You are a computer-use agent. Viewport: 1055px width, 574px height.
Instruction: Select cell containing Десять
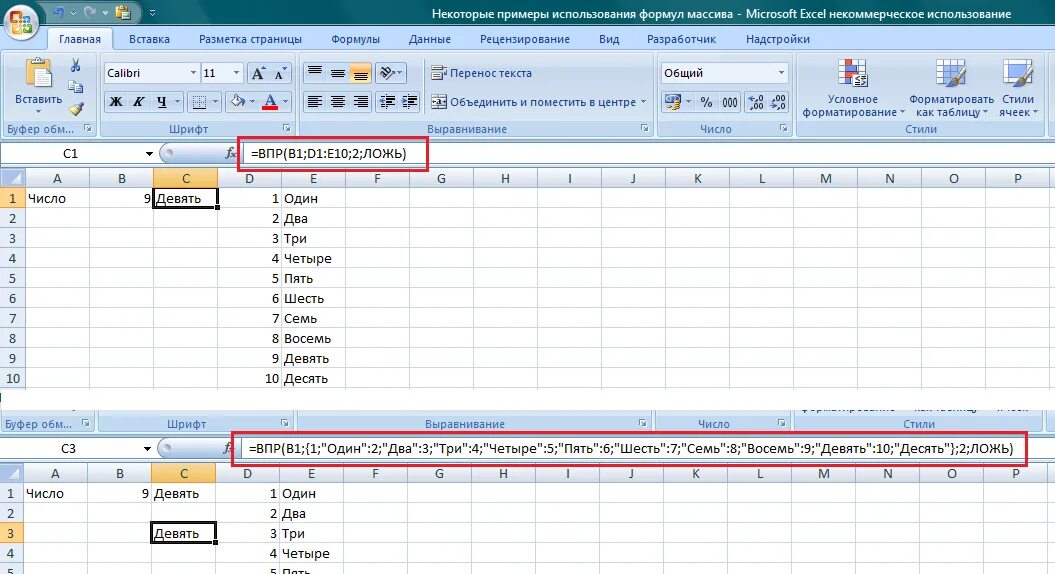coord(313,378)
